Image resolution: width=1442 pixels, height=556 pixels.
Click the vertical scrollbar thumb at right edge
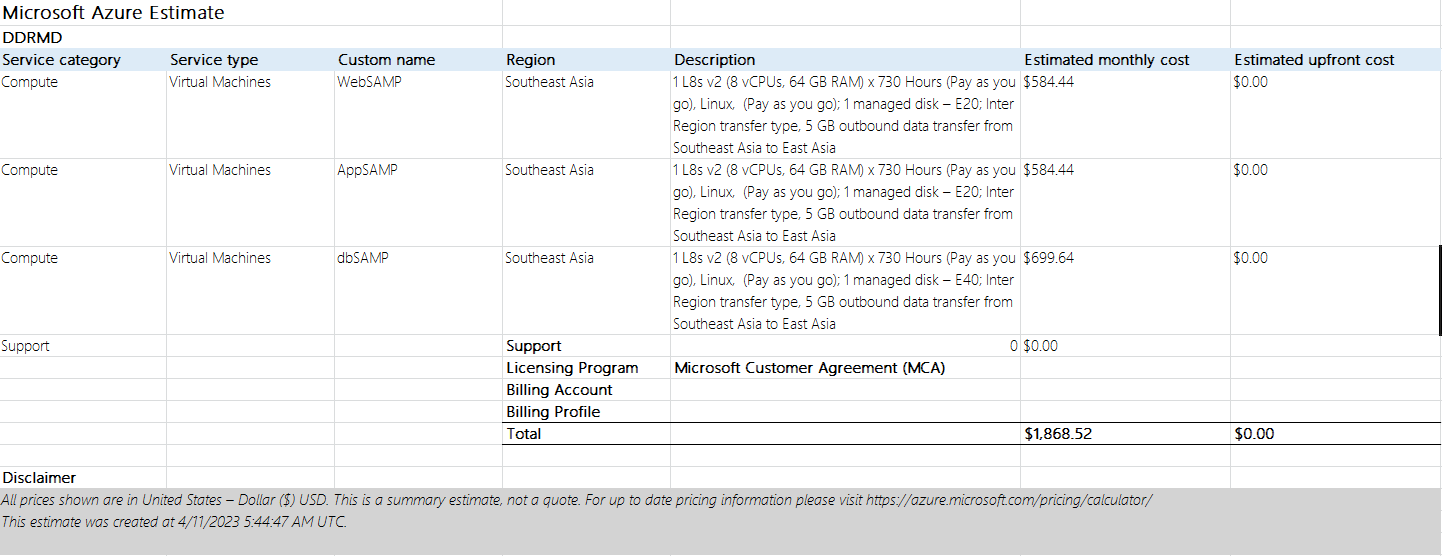click(x=1439, y=290)
